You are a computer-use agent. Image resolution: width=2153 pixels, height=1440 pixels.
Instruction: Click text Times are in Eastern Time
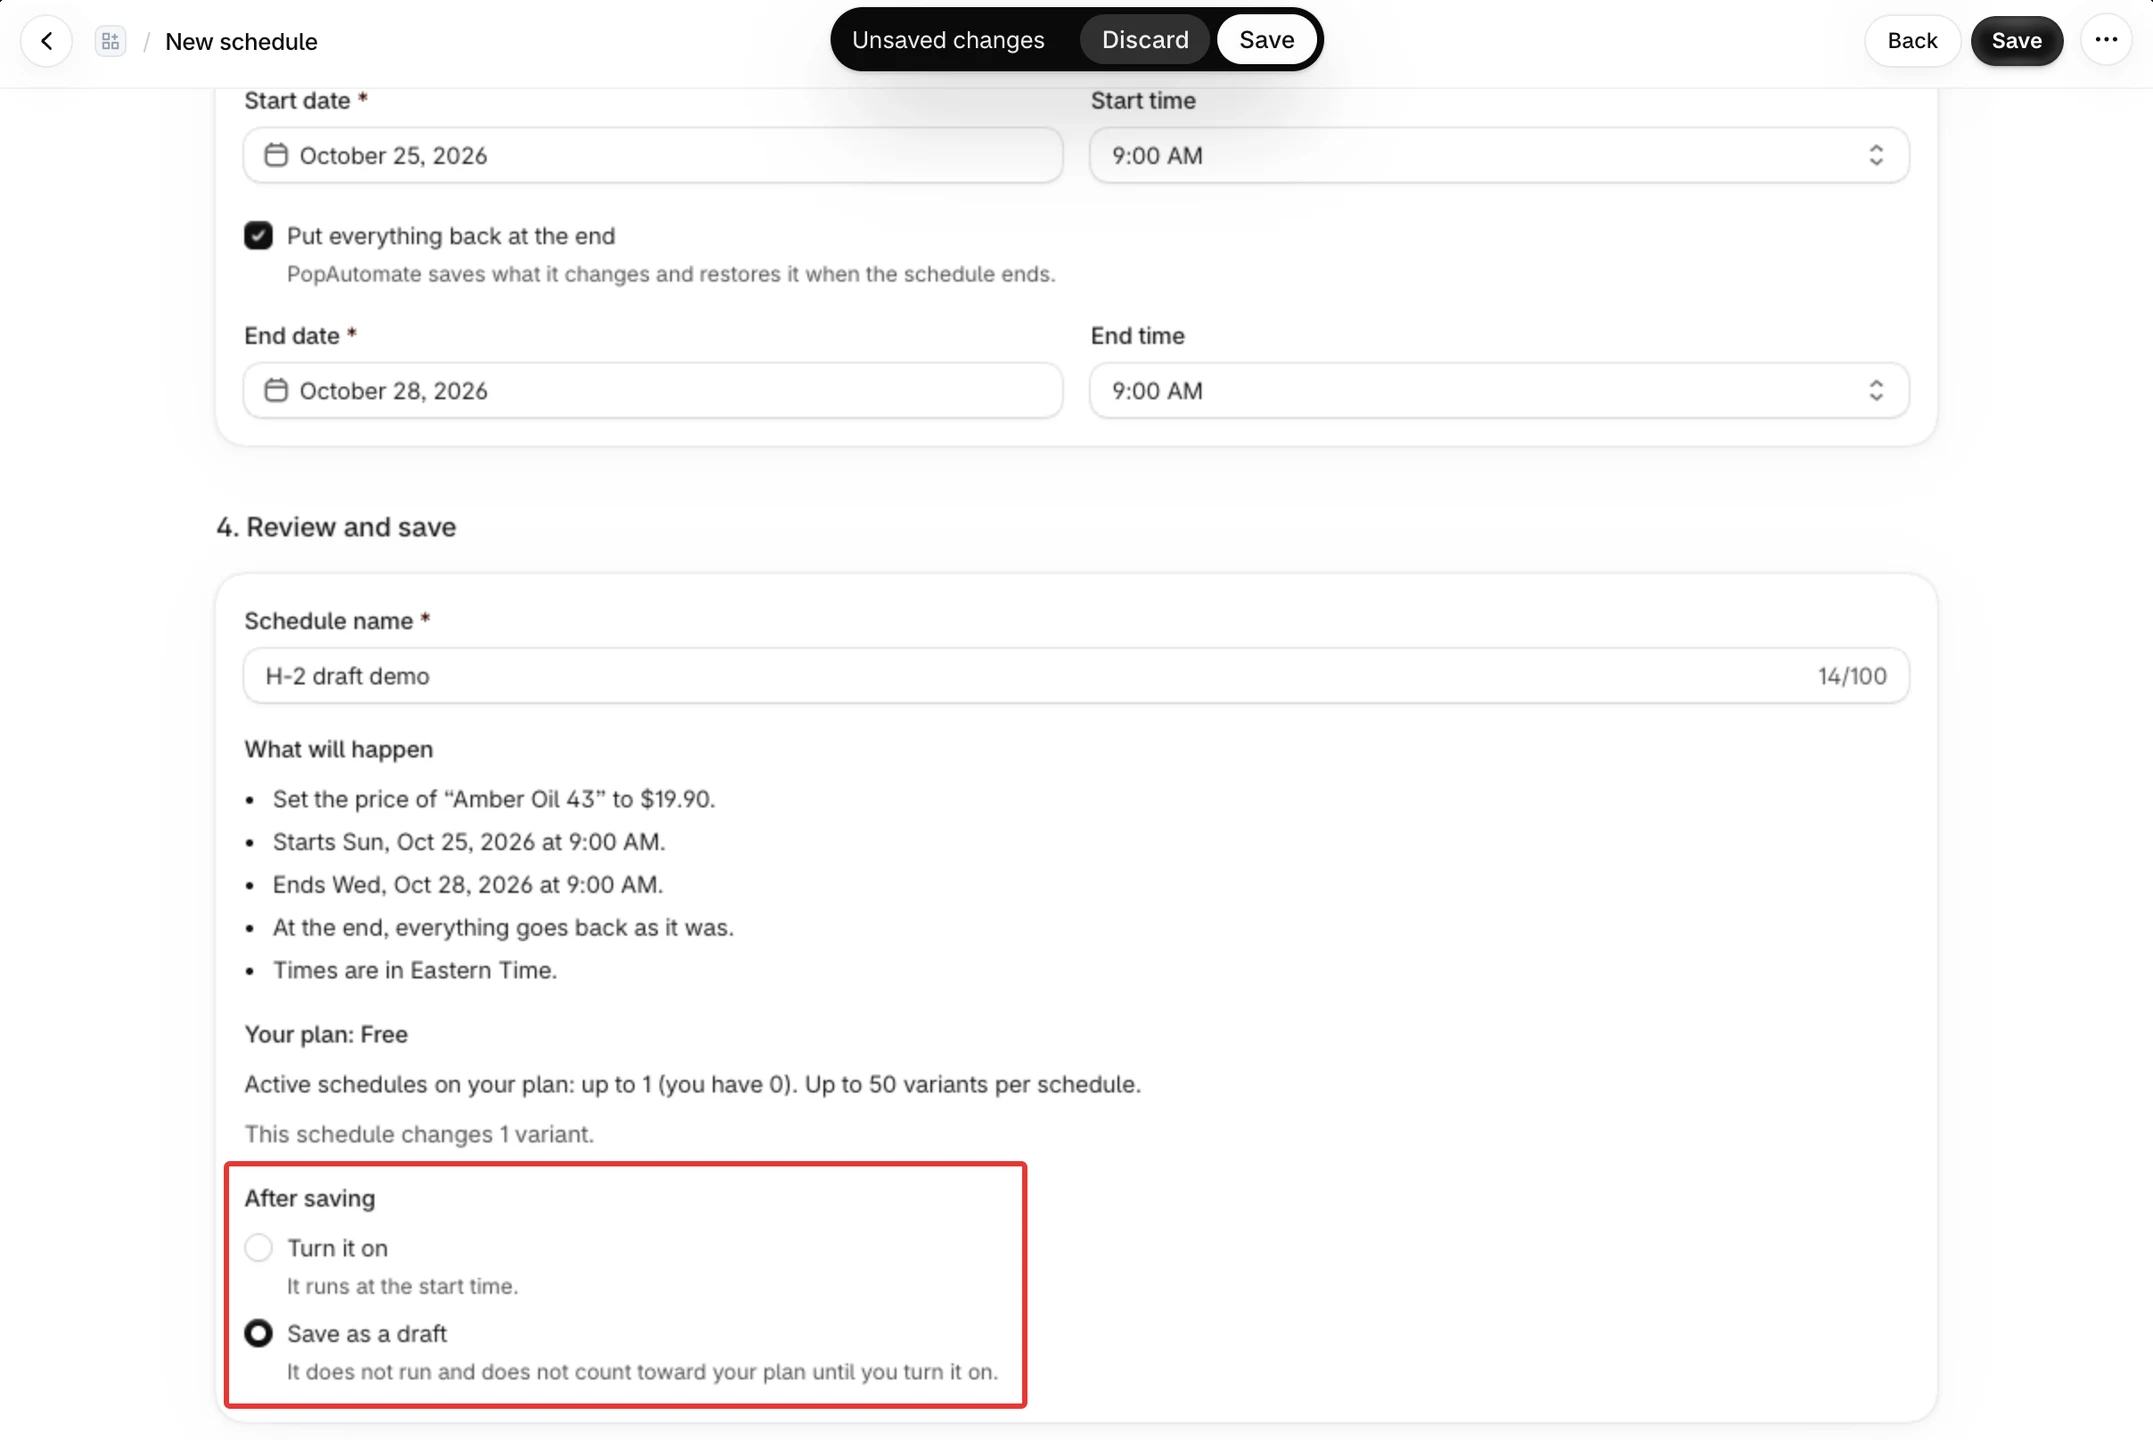tap(415, 970)
